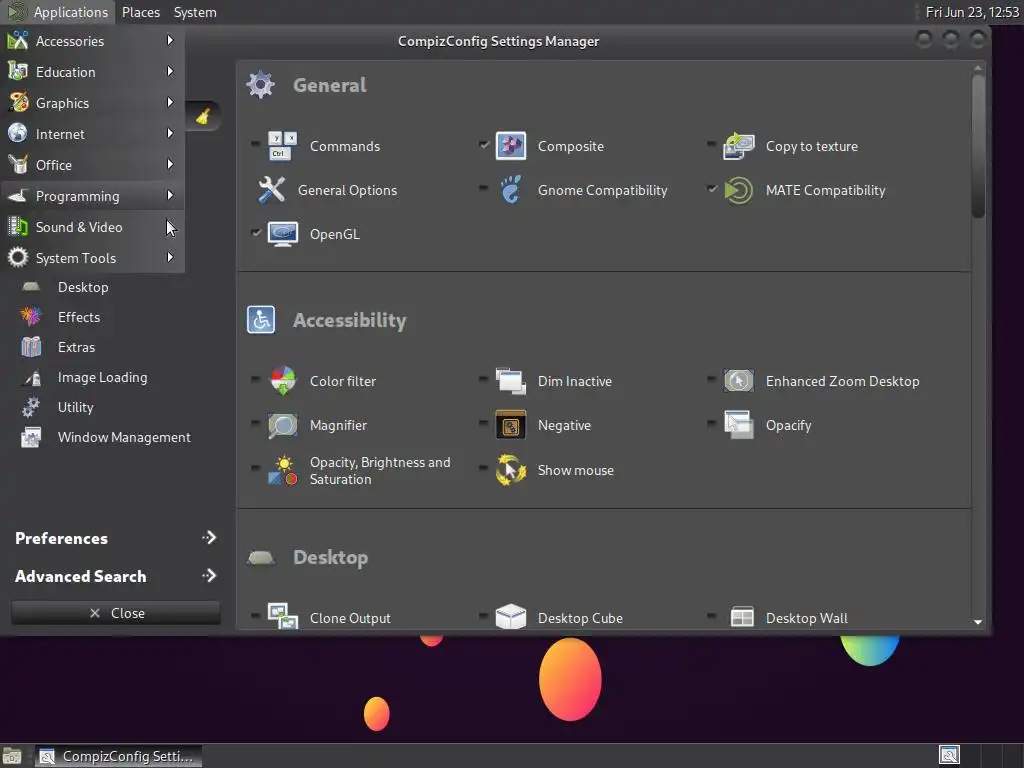Open the Enhanced Zoom Desktop icon

(x=739, y=381)
